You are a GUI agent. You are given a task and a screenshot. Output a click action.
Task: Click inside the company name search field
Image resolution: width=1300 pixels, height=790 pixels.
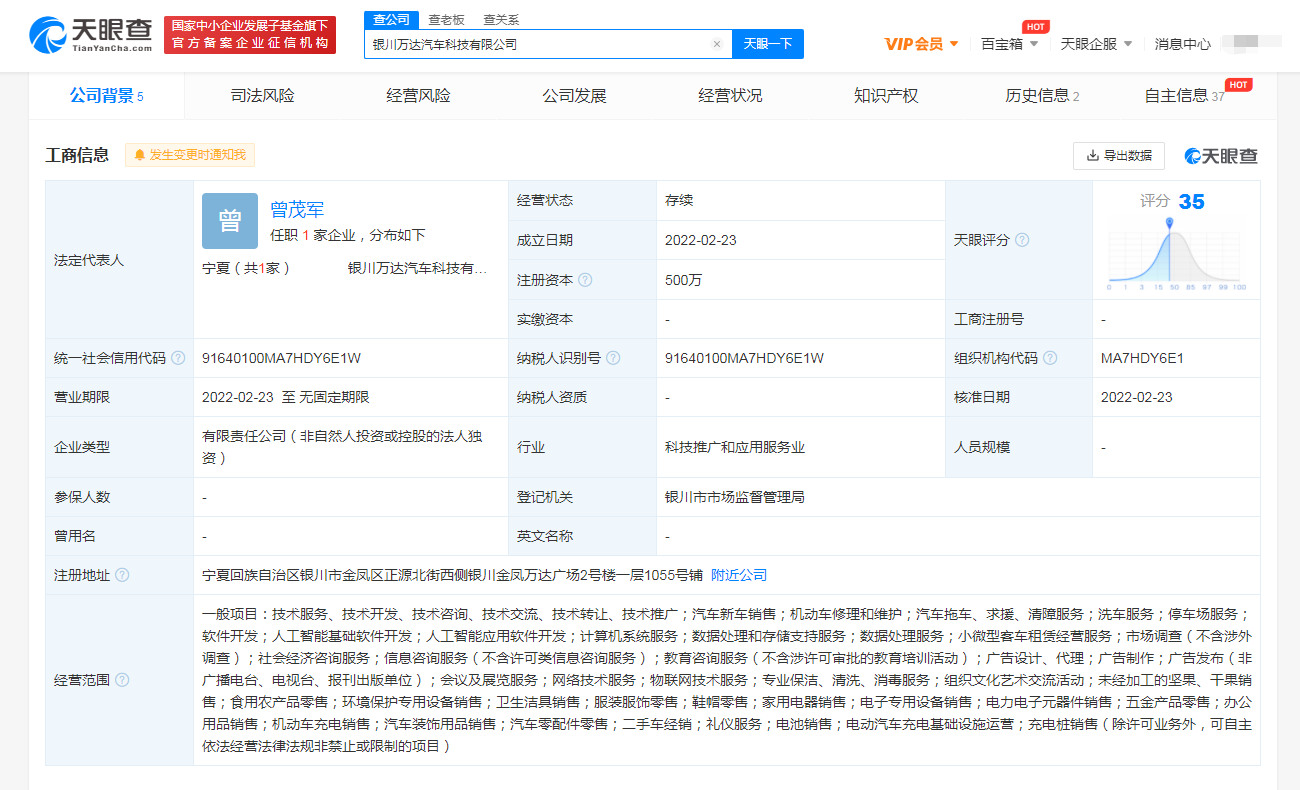tap(540, 43)
